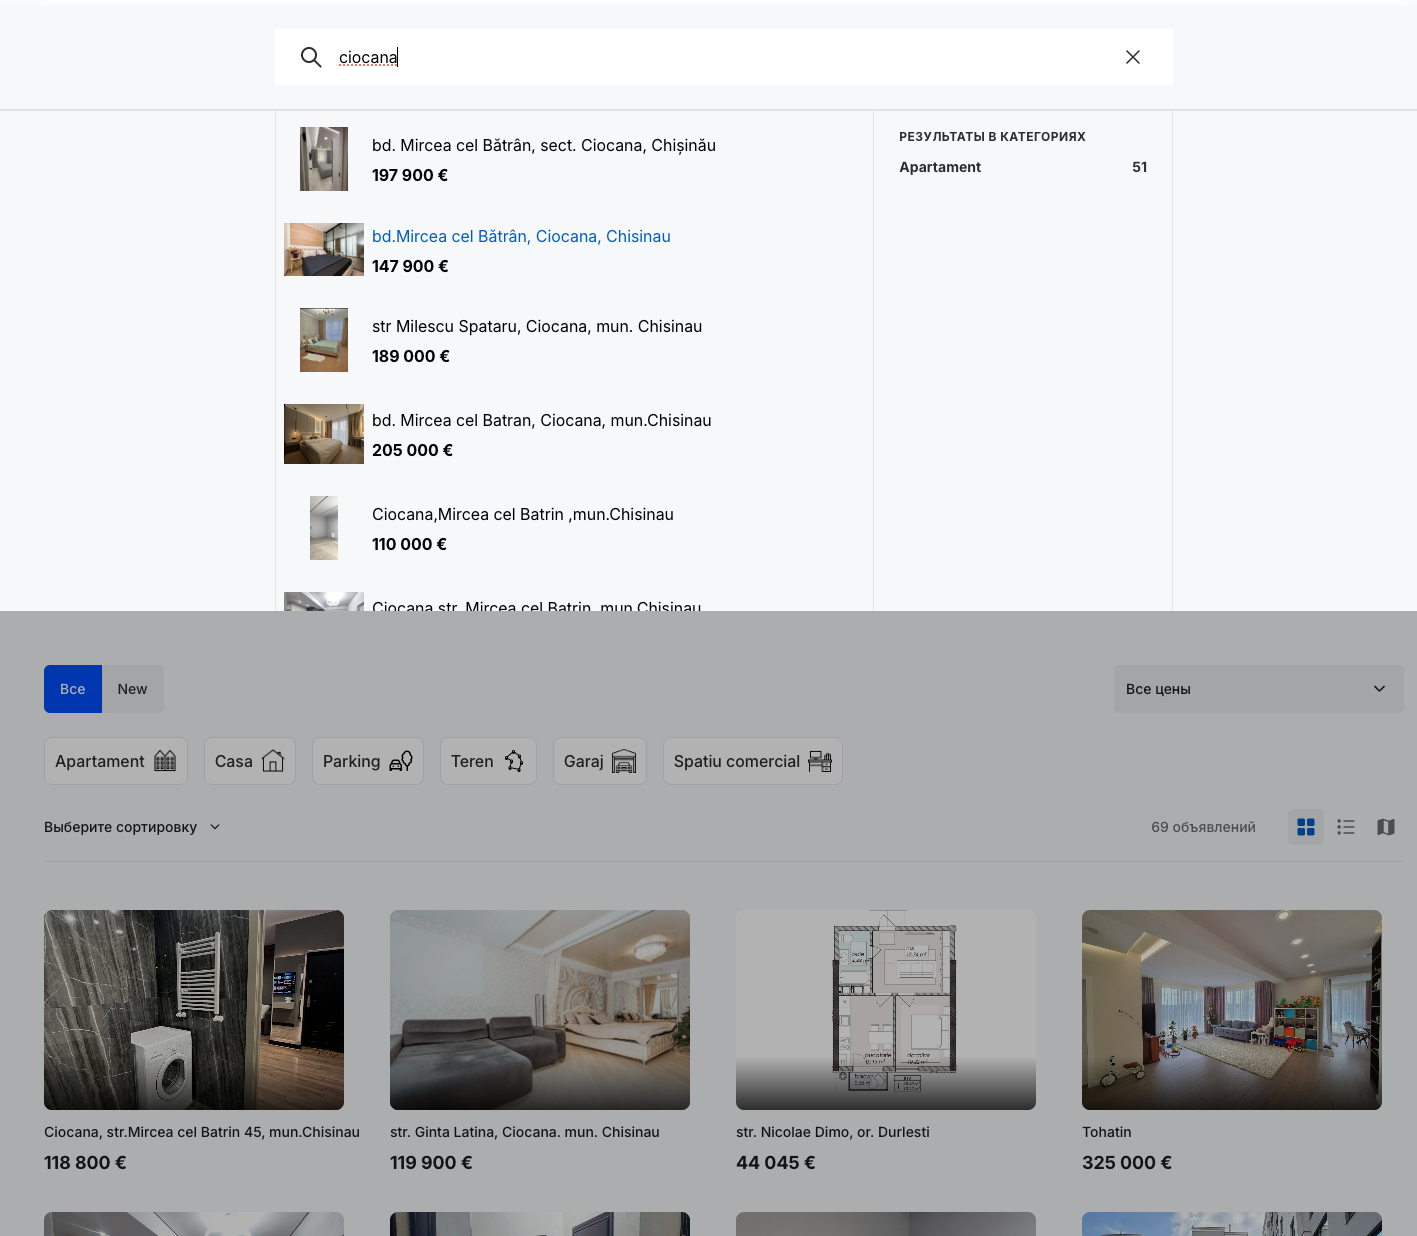Click the Apartament result count '51'

tap(1140, 167)
